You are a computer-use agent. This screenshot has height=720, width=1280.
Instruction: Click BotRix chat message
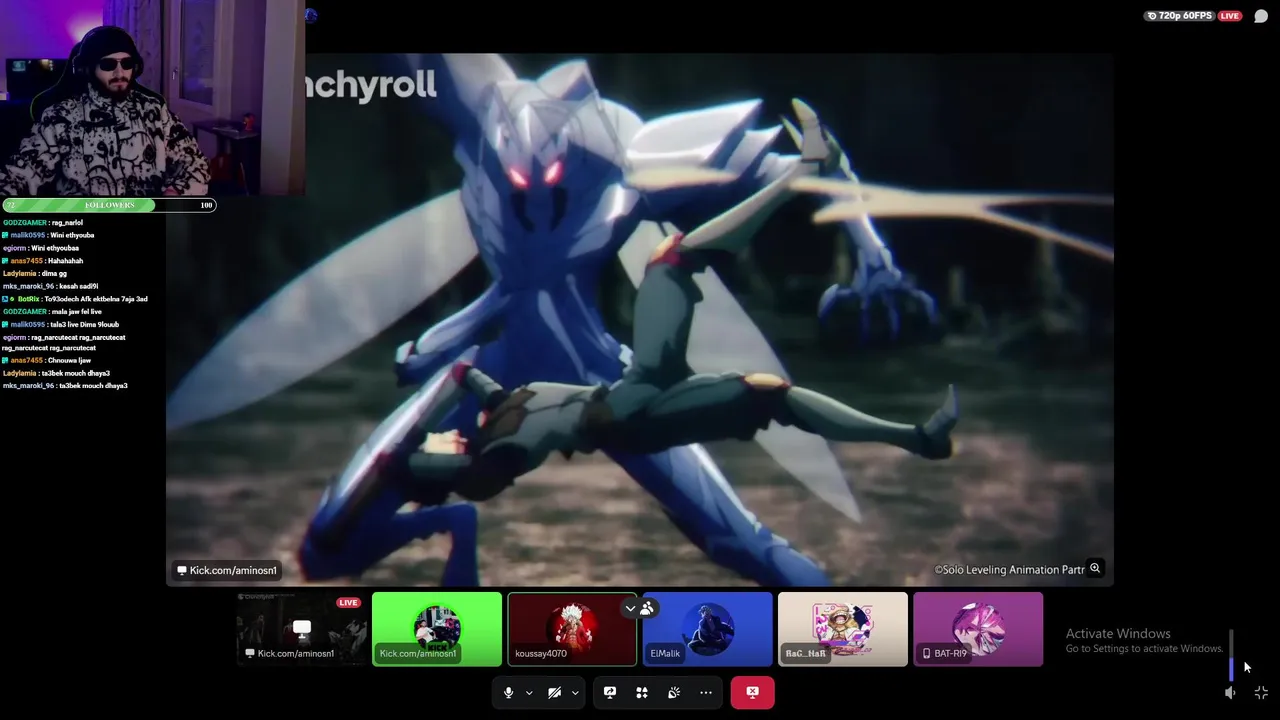click(x=75, y=299)
